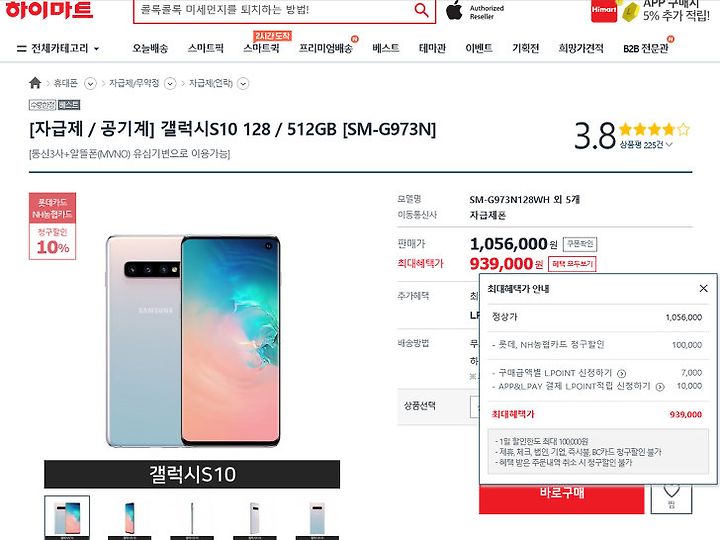Select the 이벤트 menu item

[479, 48]
